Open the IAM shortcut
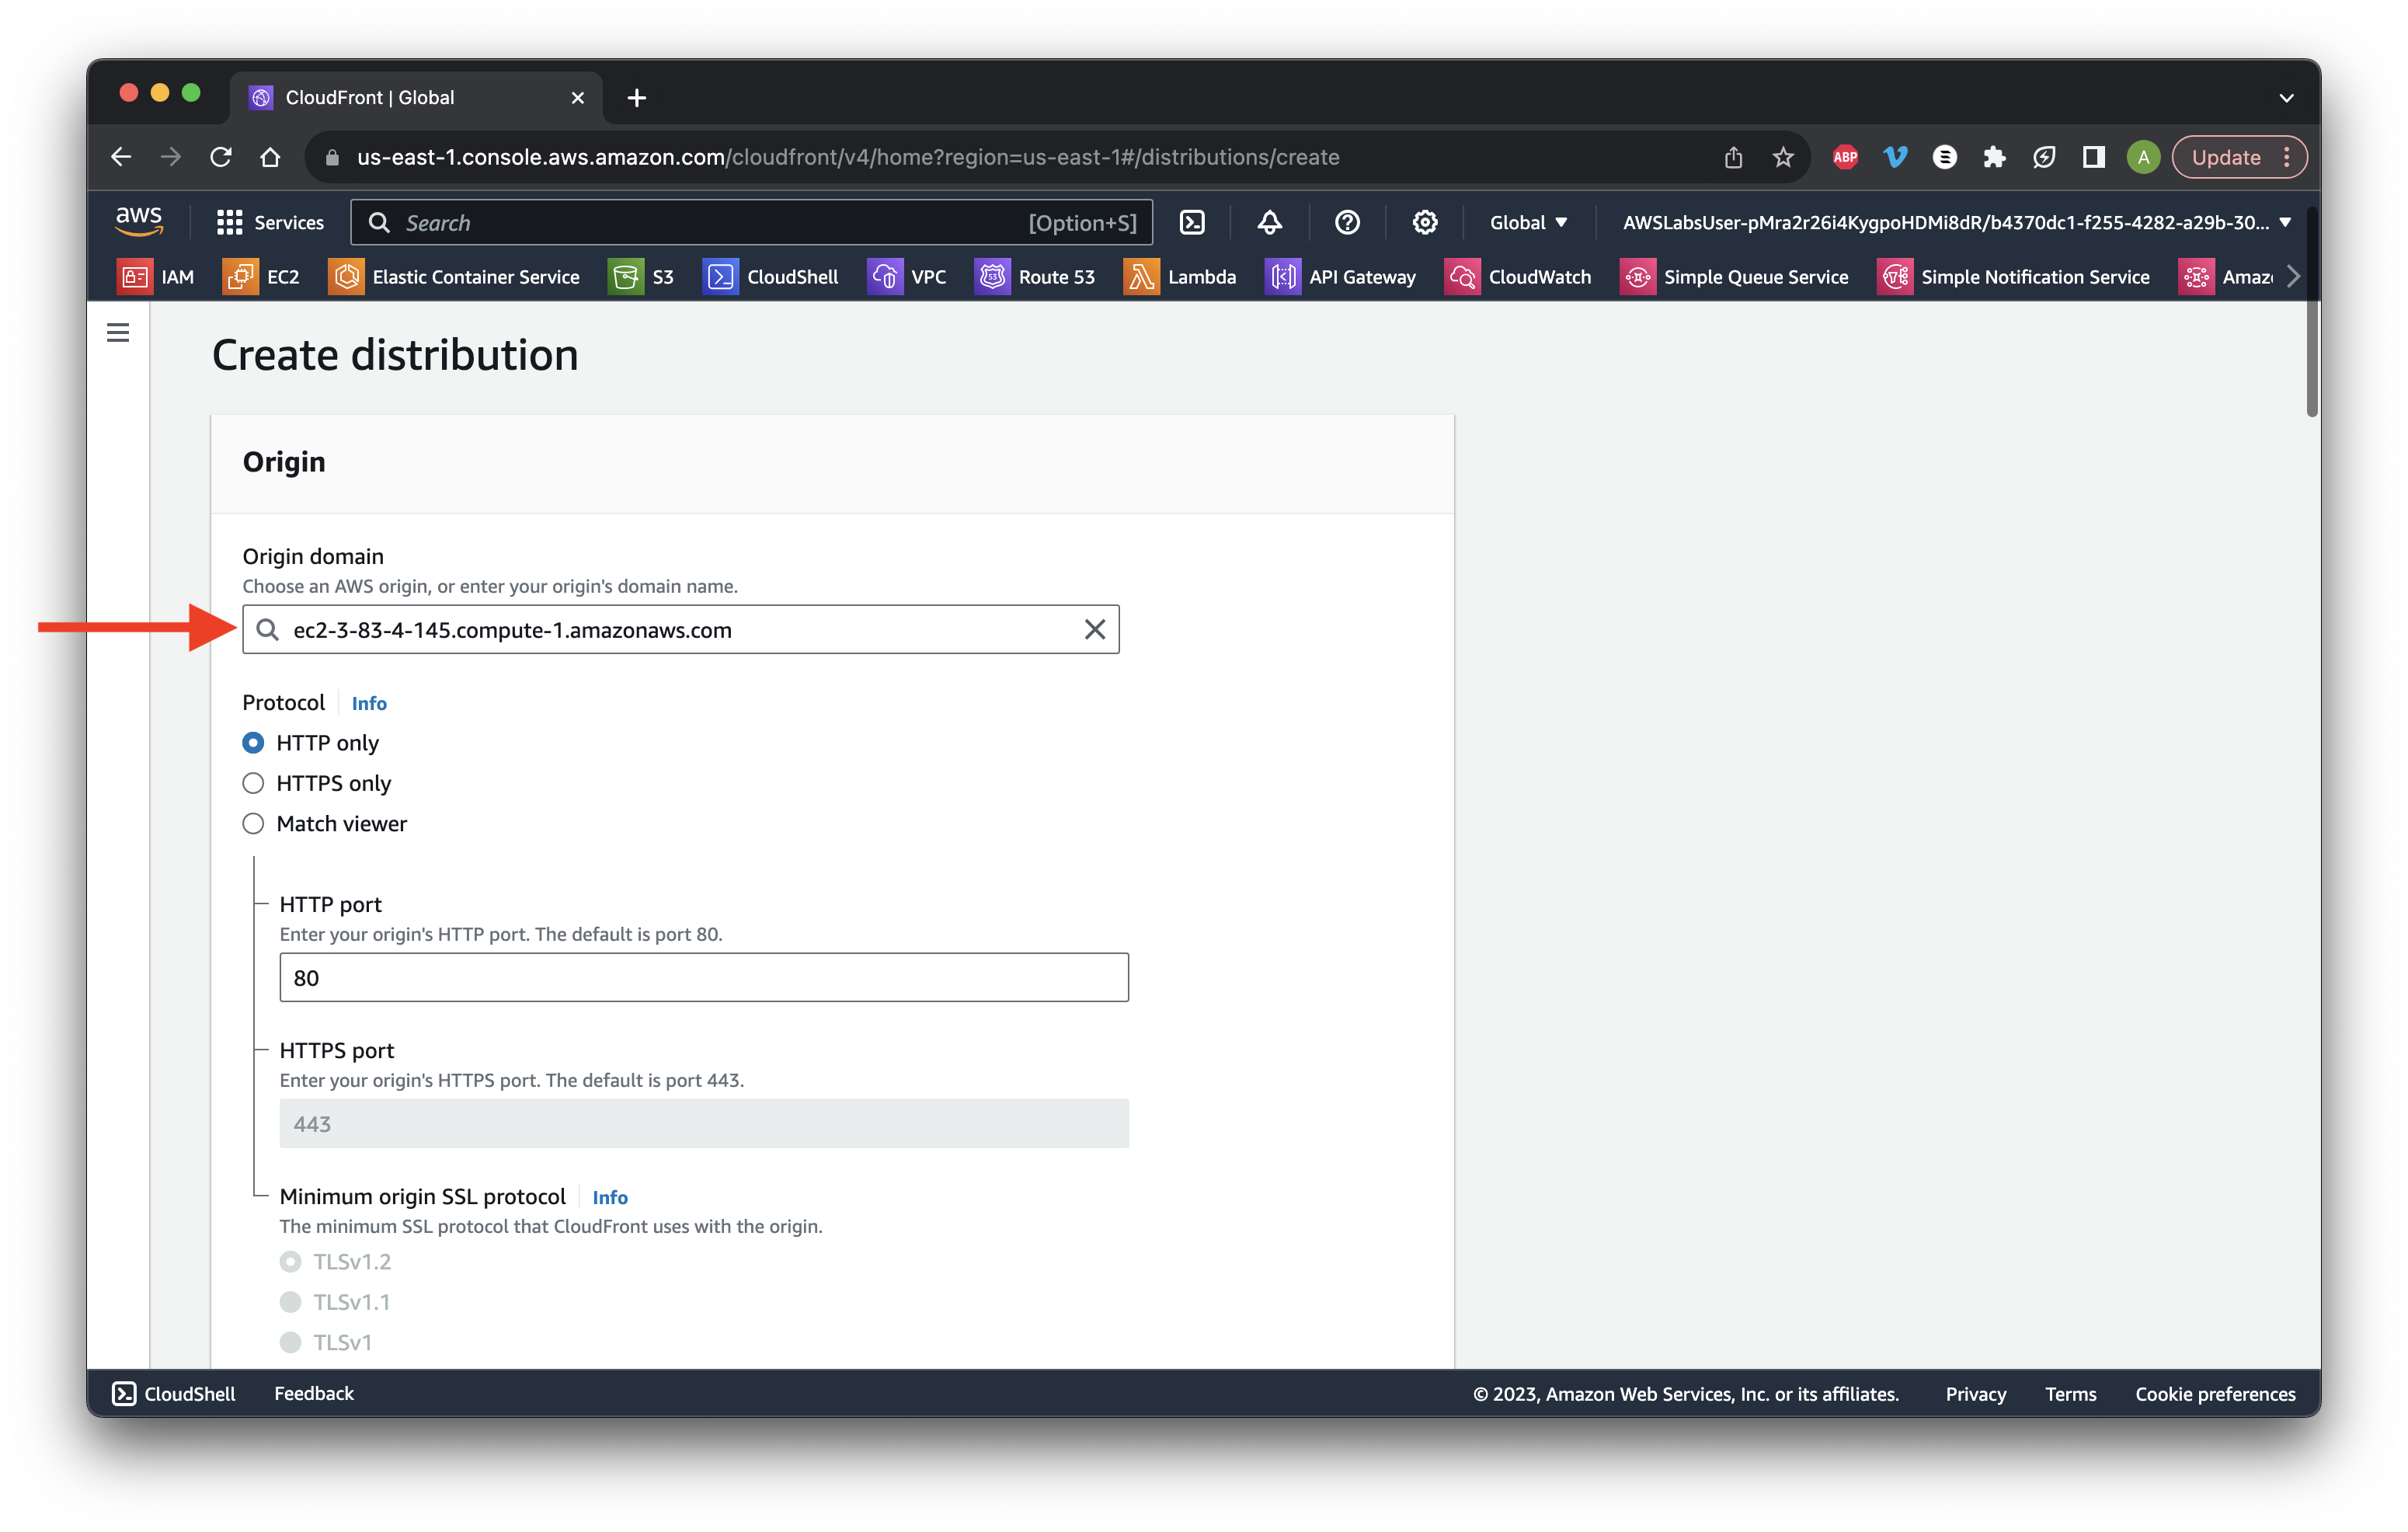Screen dimensions: 2408x1532 [x=156, y=277]
